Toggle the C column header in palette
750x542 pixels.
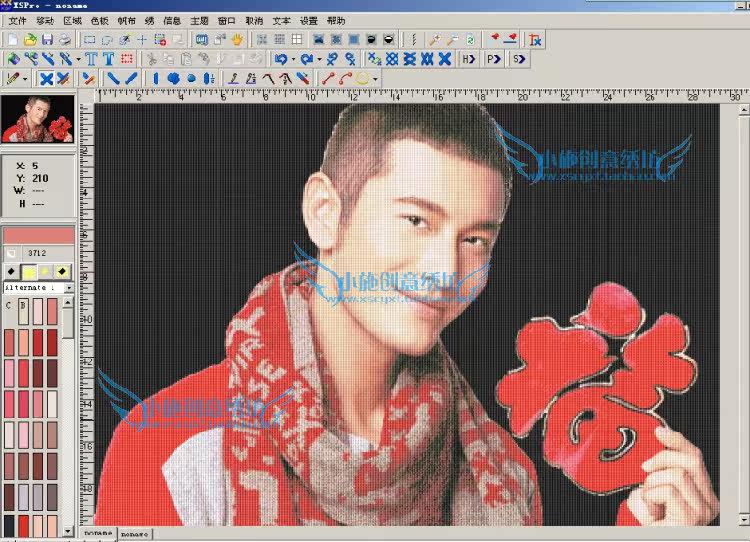pyautogui.click(x=9, y=305)
